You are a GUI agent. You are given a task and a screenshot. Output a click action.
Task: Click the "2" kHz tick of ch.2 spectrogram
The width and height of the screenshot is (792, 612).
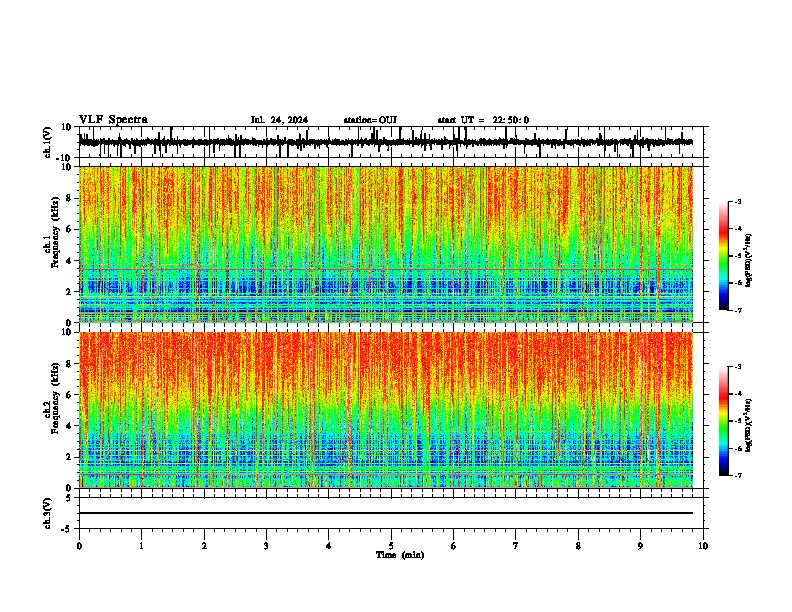(69, 457)
